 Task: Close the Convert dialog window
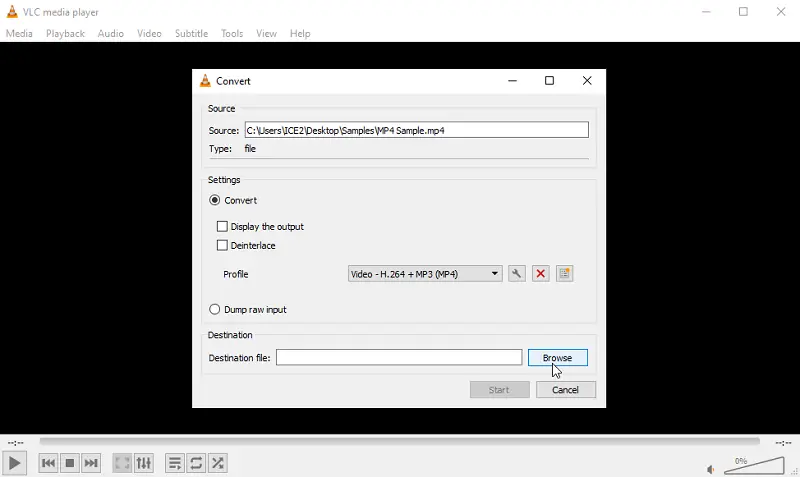[587, 81]
